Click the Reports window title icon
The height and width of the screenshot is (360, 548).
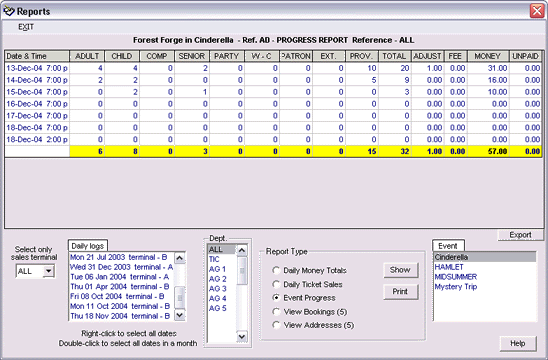tap(9, 11)
